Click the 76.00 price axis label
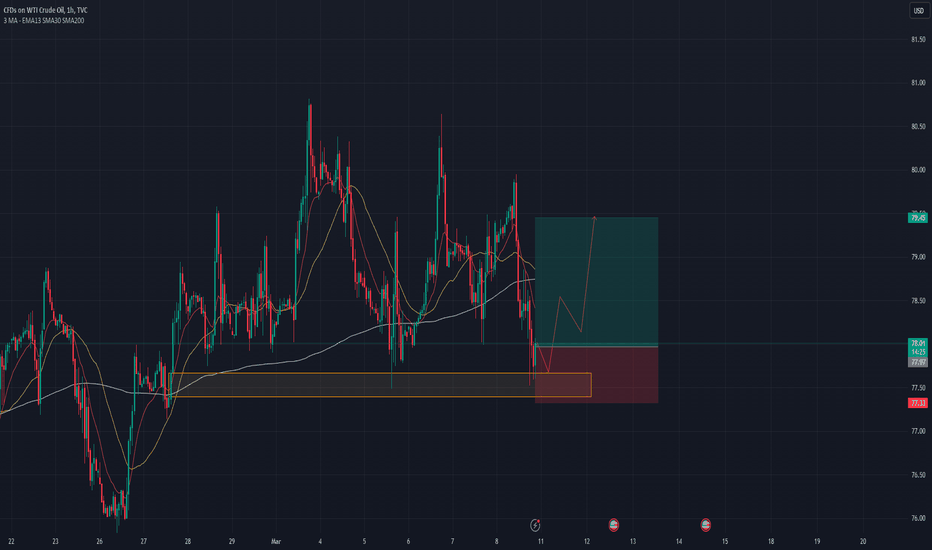Screen dimensions: 932x550 click(918, 518)
